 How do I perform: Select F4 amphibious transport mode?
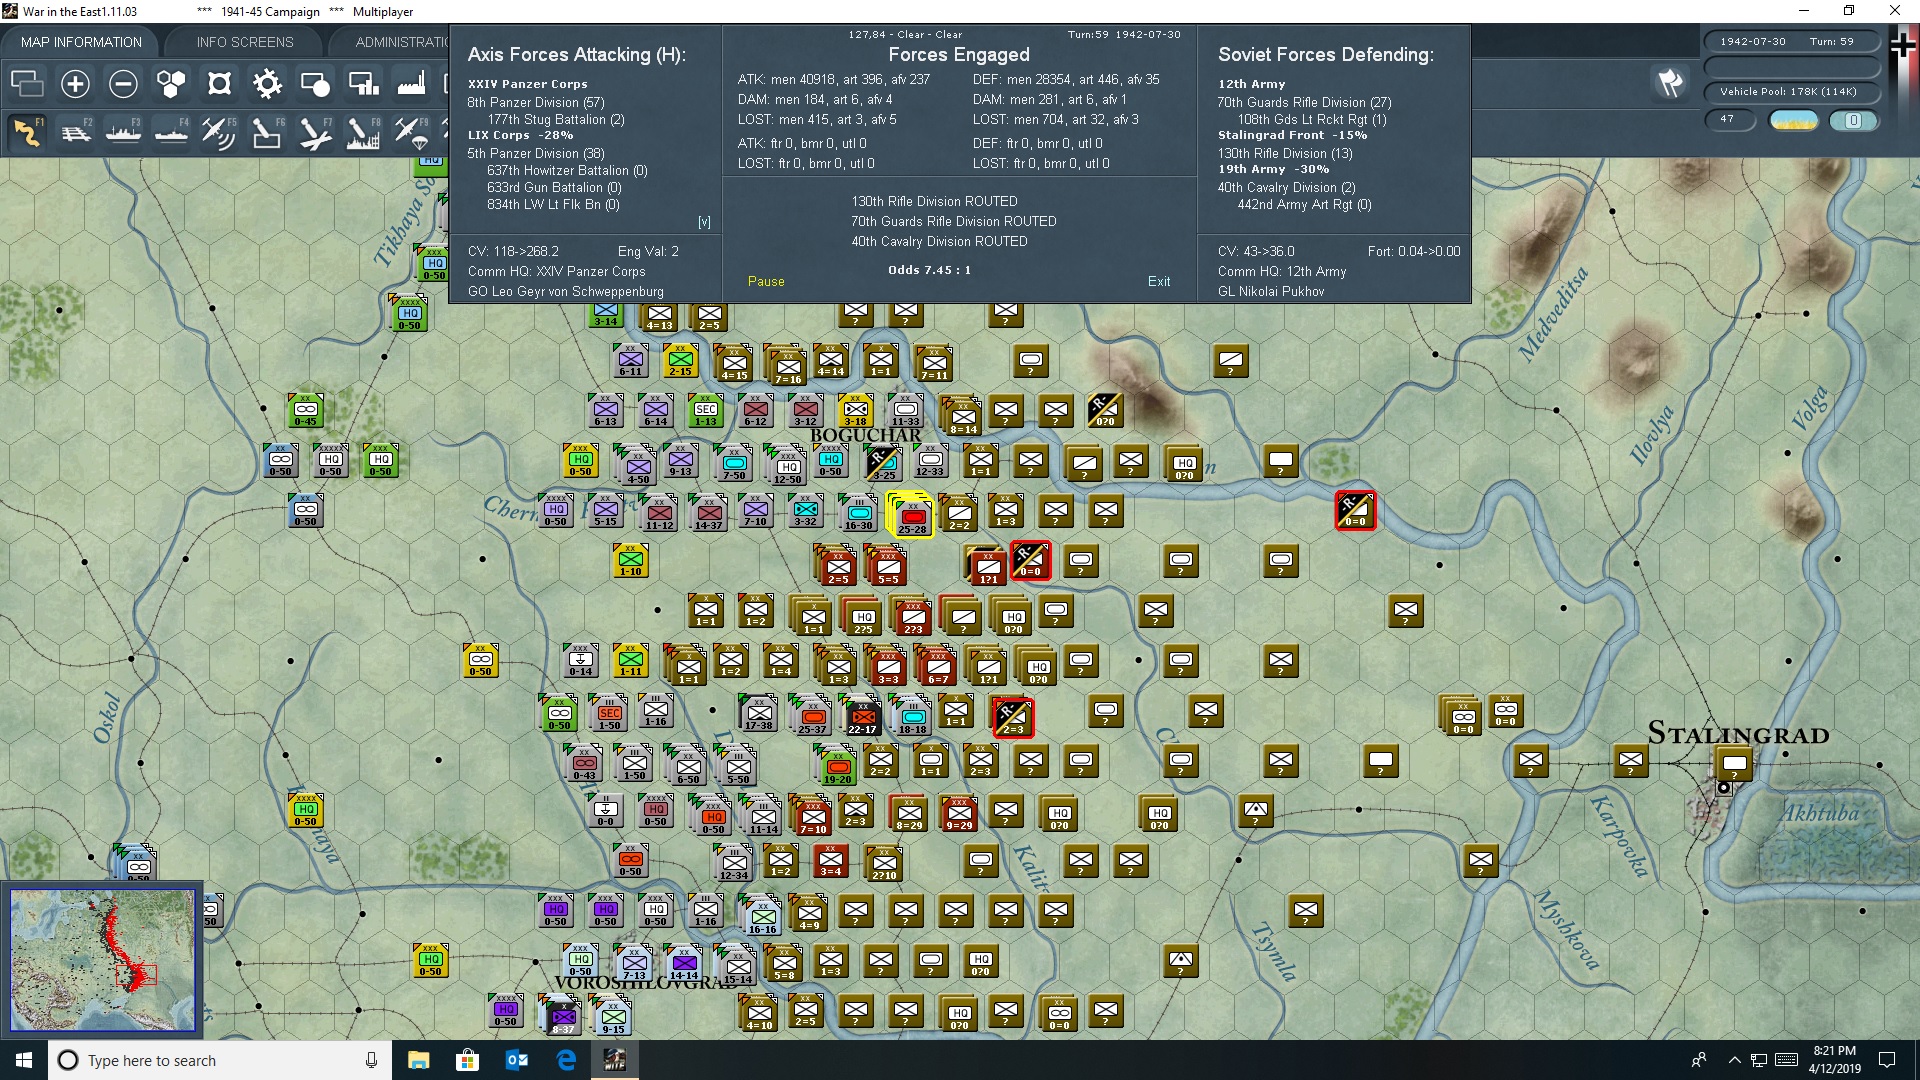(x=172, y=132)
